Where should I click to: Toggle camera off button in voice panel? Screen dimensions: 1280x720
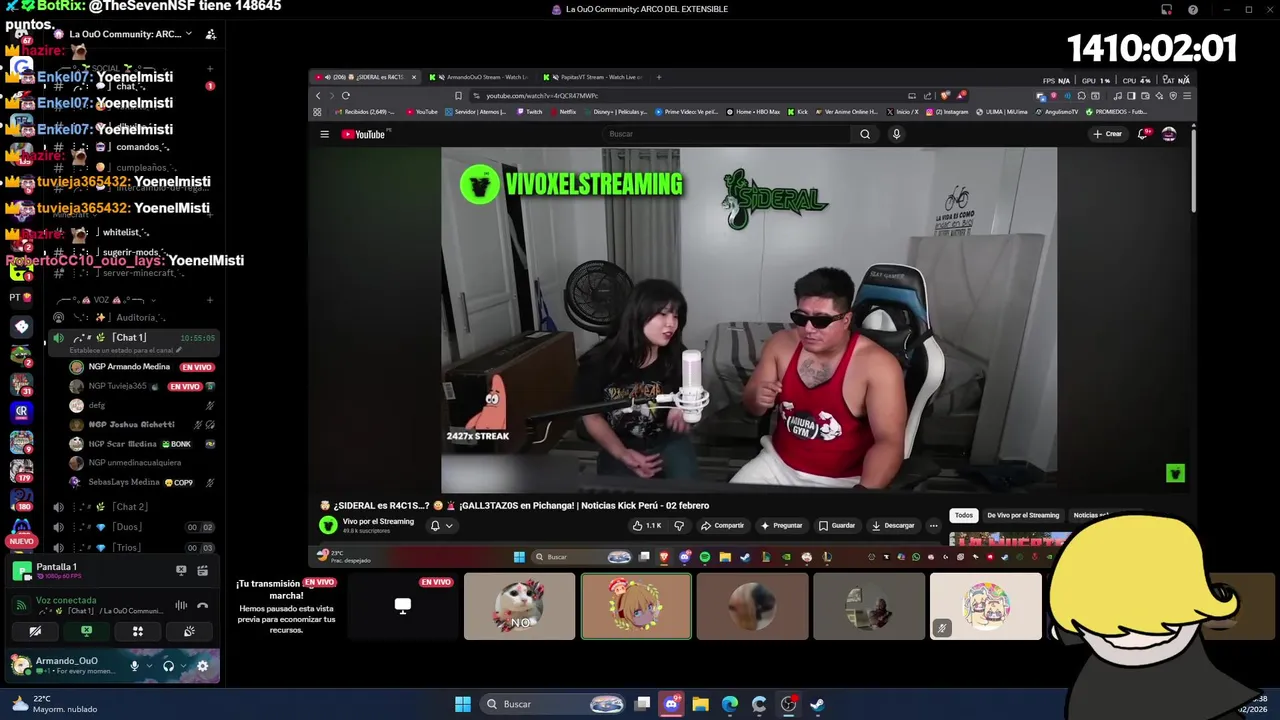click(35, 631)
